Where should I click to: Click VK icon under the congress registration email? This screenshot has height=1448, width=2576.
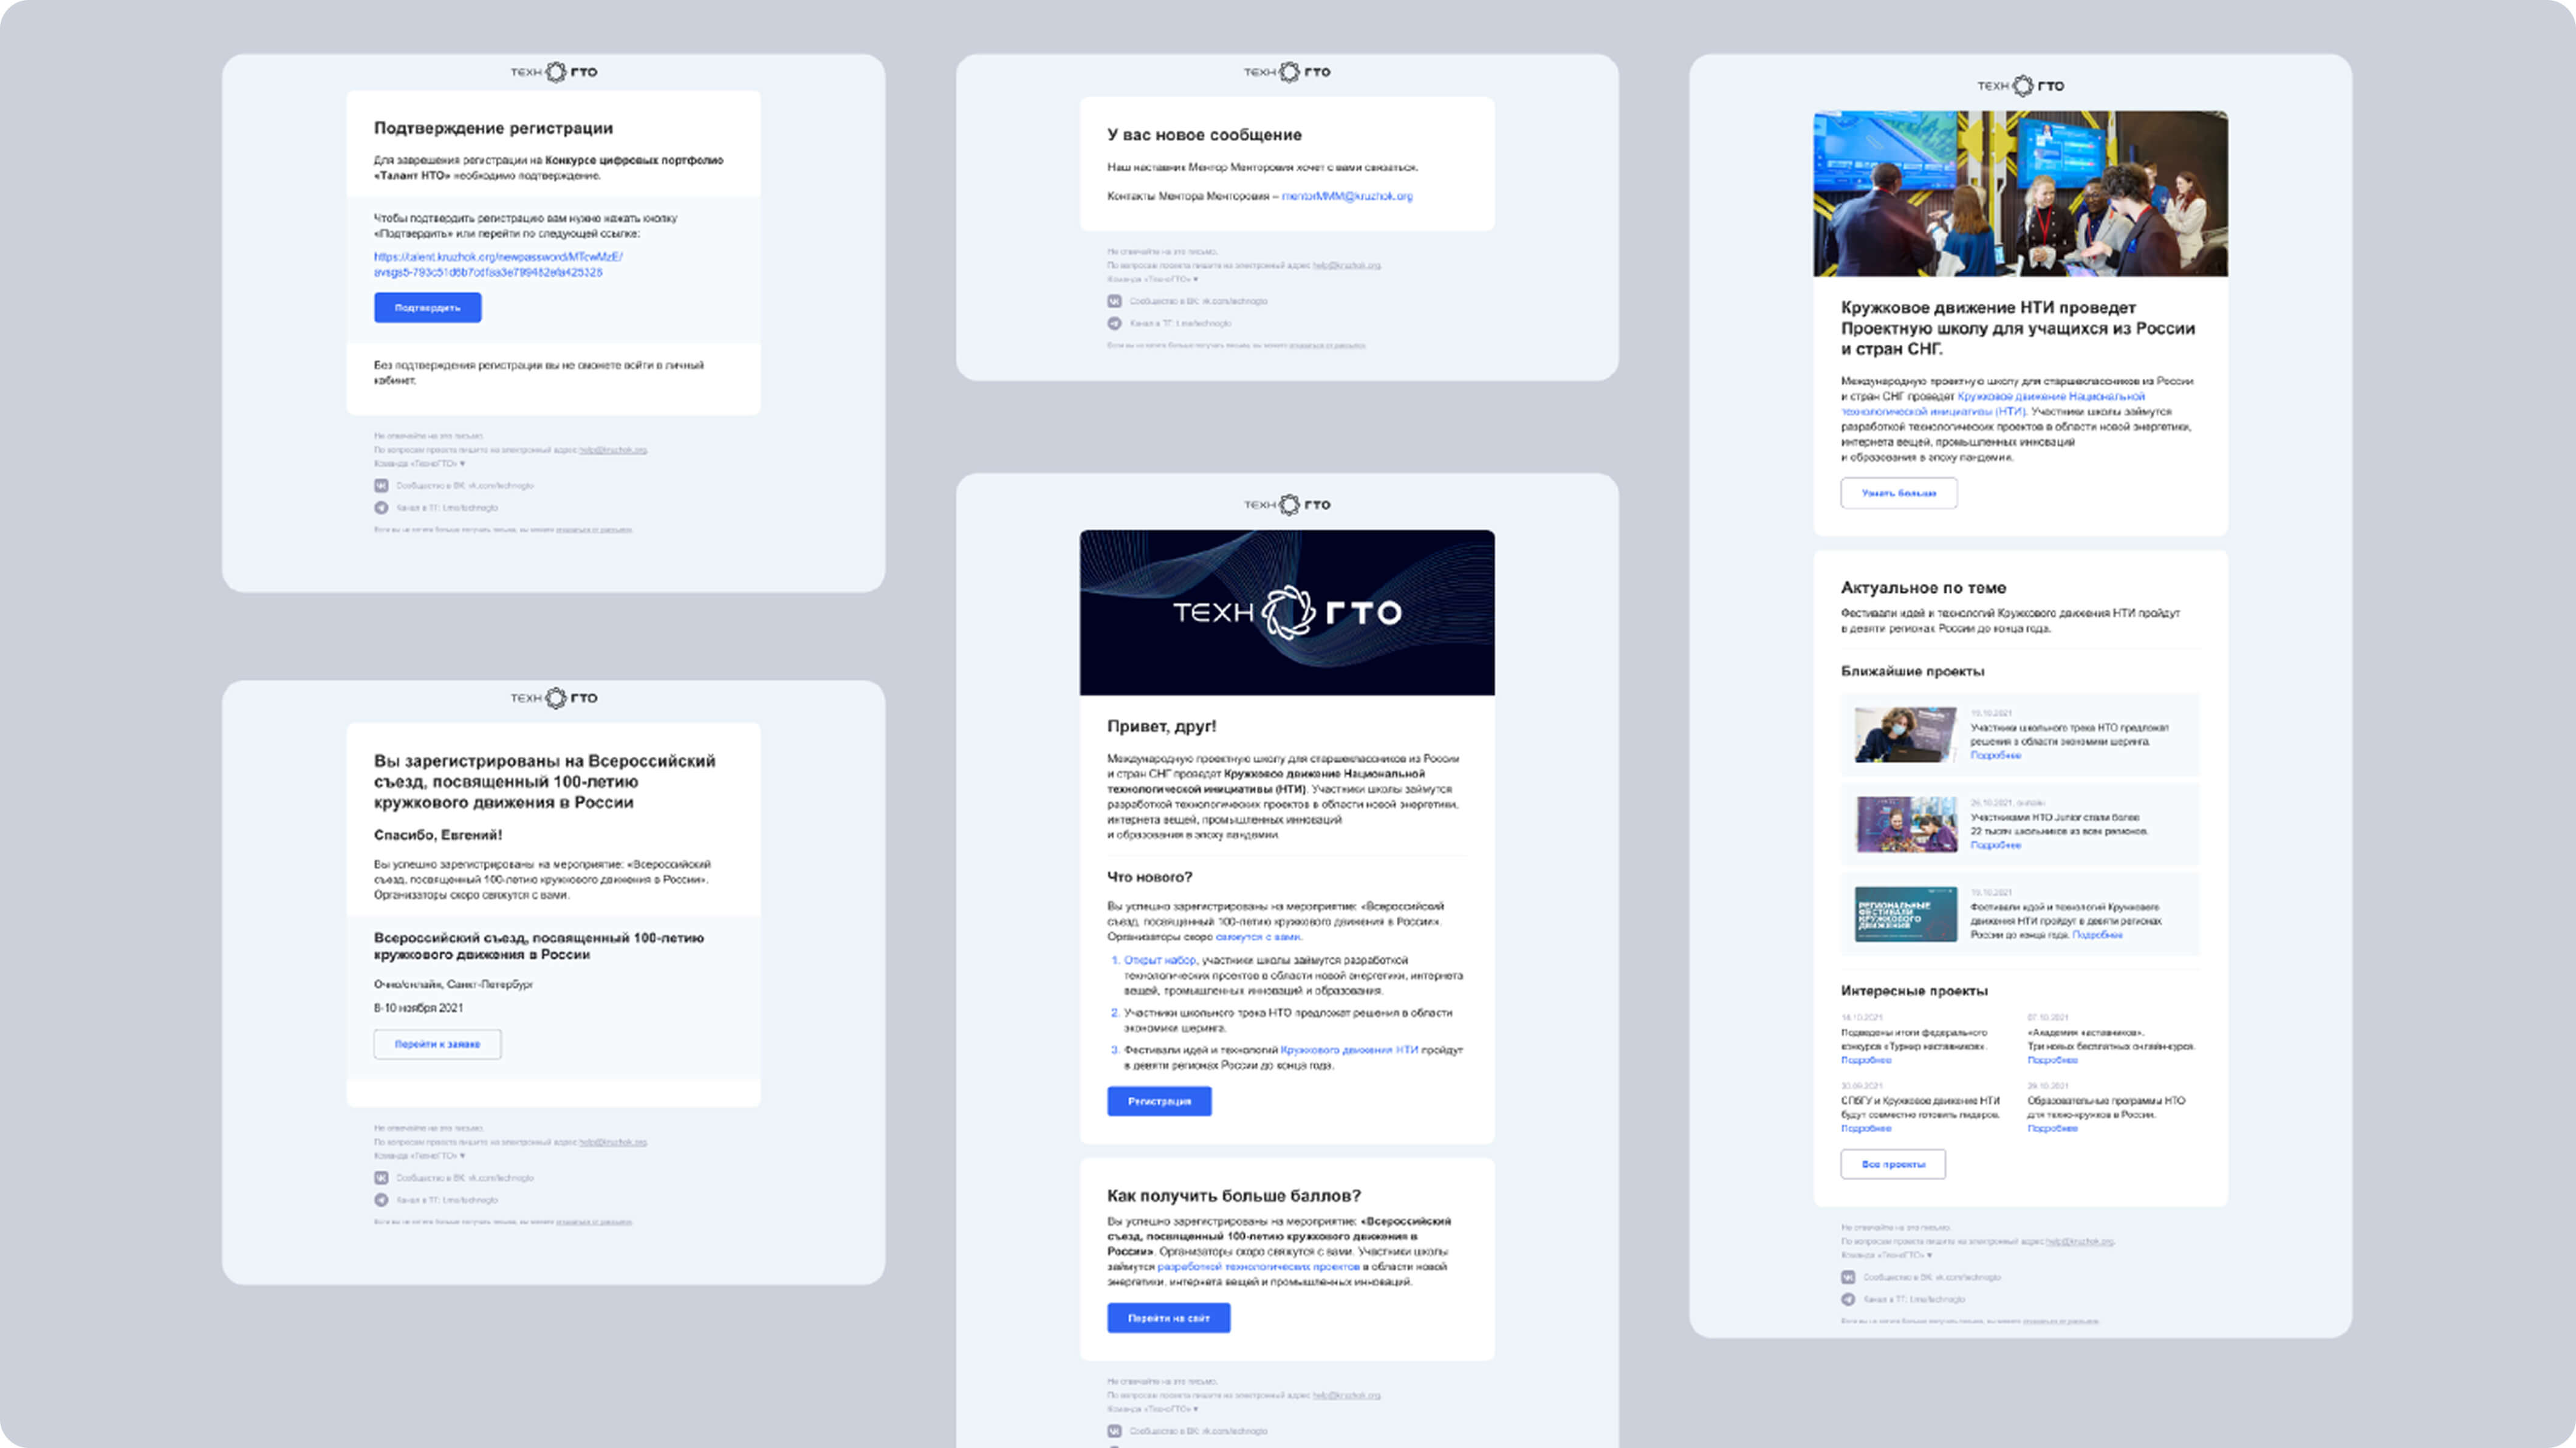[x=381, y=1178]
